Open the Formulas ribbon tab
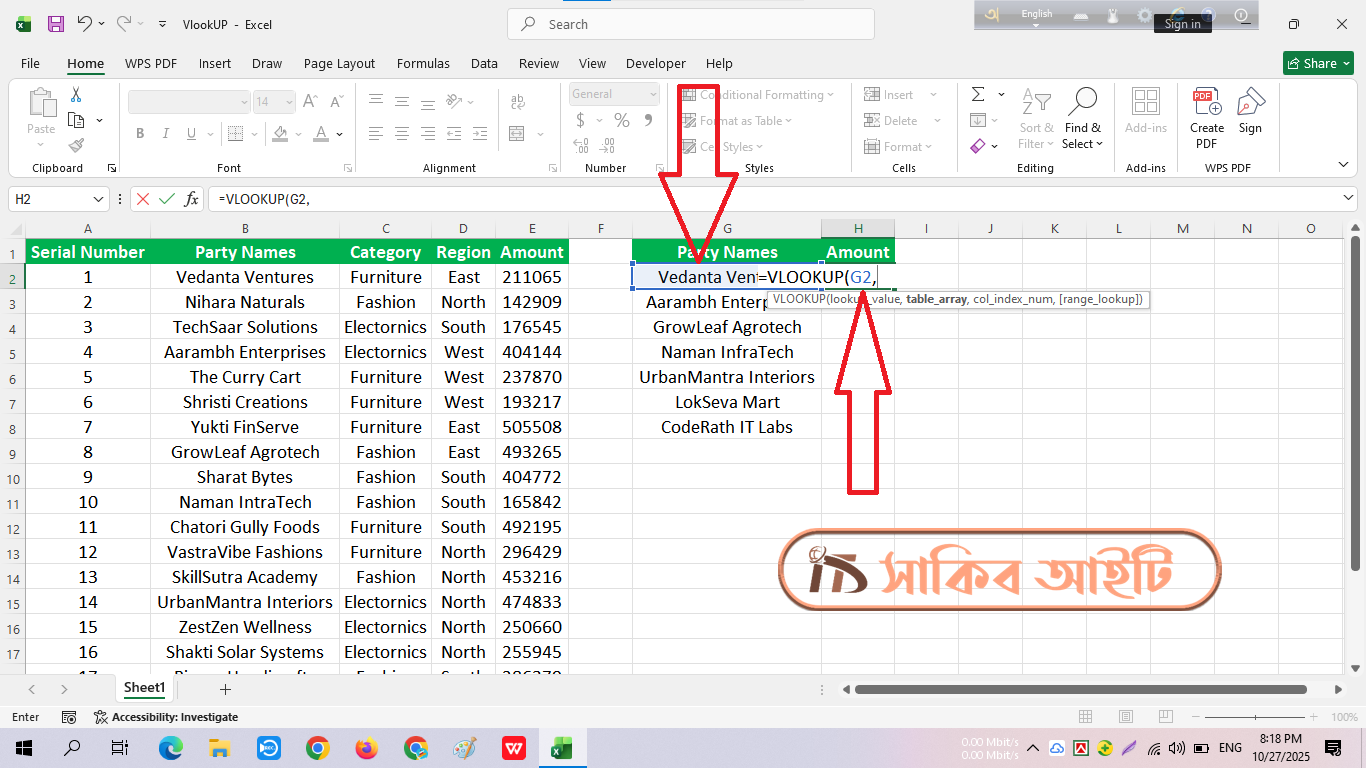This screenshot has height=768, width=1366. coord(423,63)
